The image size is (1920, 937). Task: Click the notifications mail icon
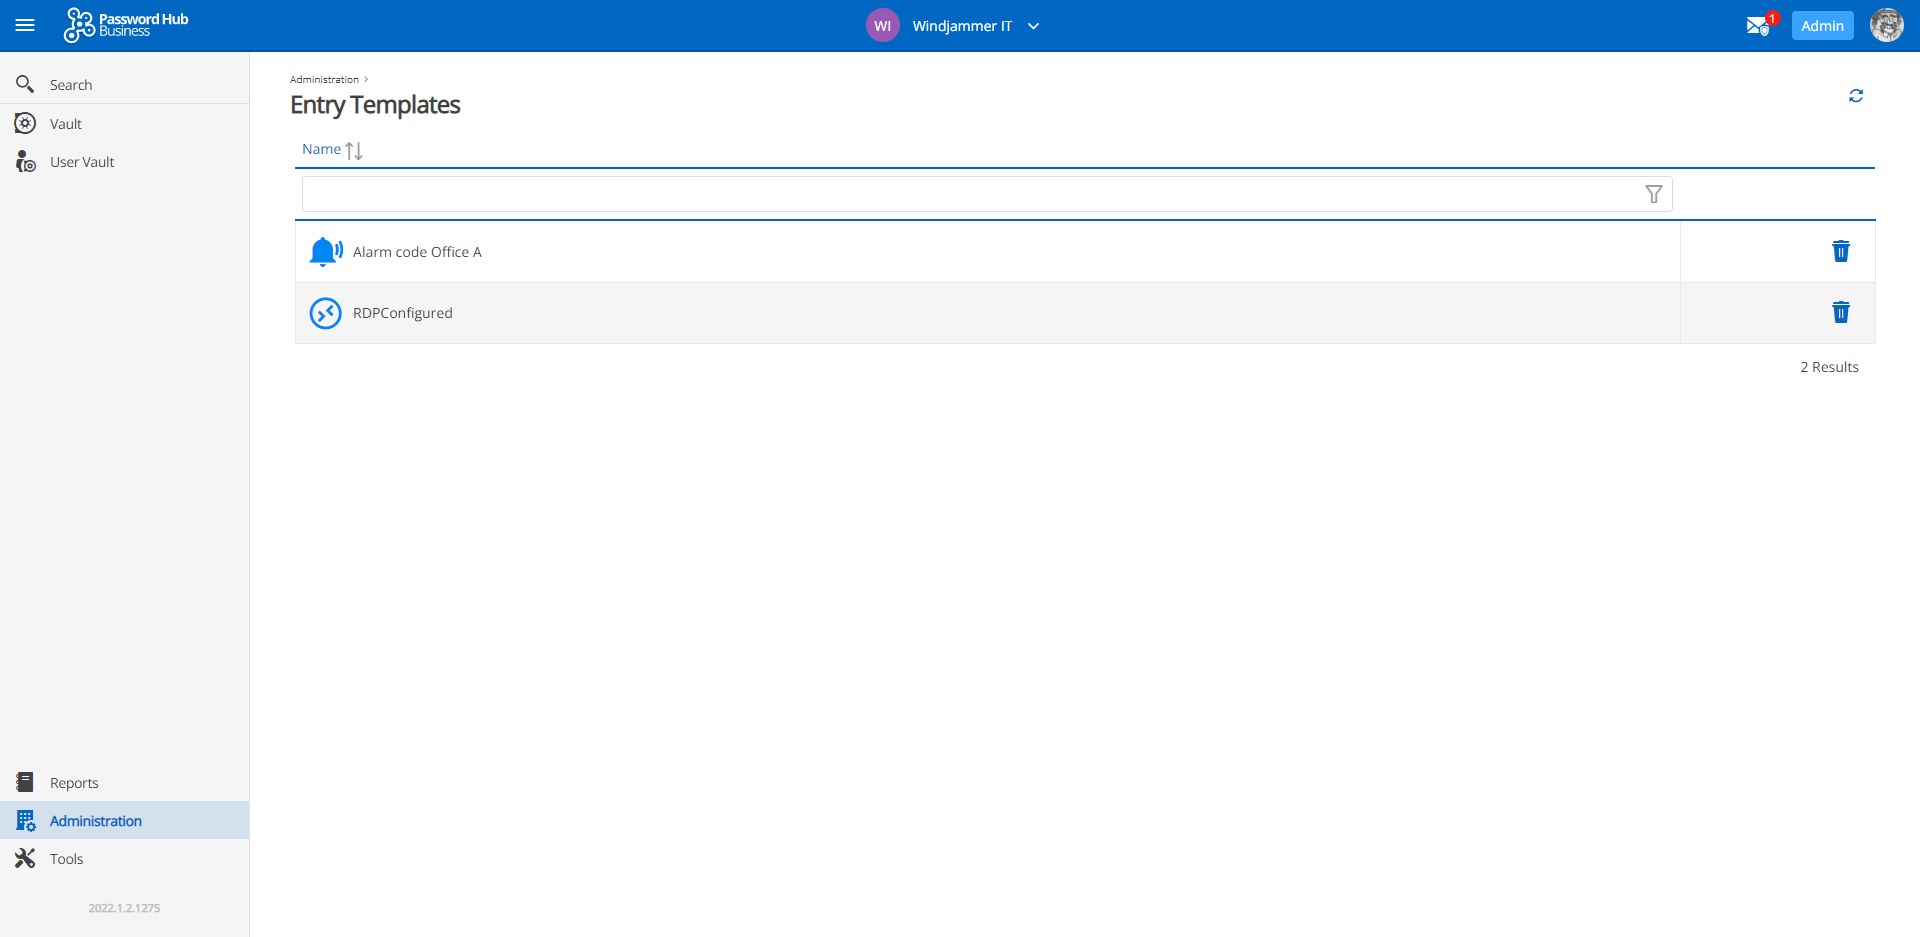point(1758,25)
